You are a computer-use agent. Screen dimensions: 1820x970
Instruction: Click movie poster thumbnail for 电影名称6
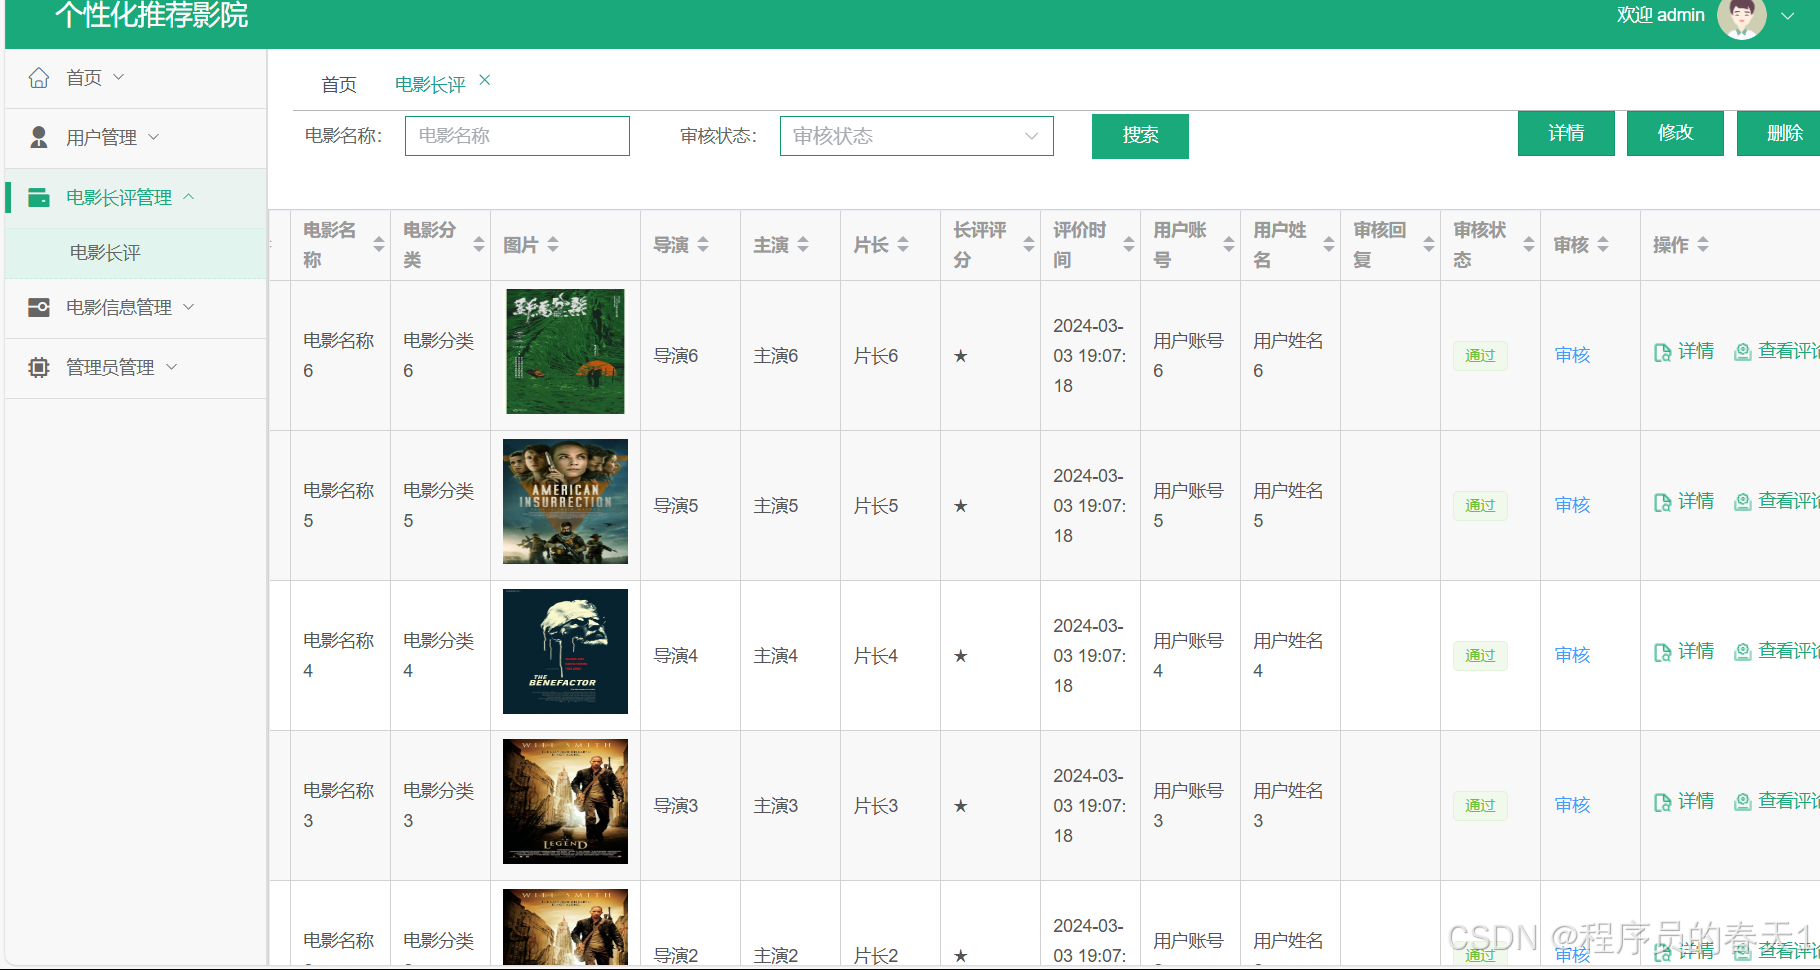(x=565, y=351)
